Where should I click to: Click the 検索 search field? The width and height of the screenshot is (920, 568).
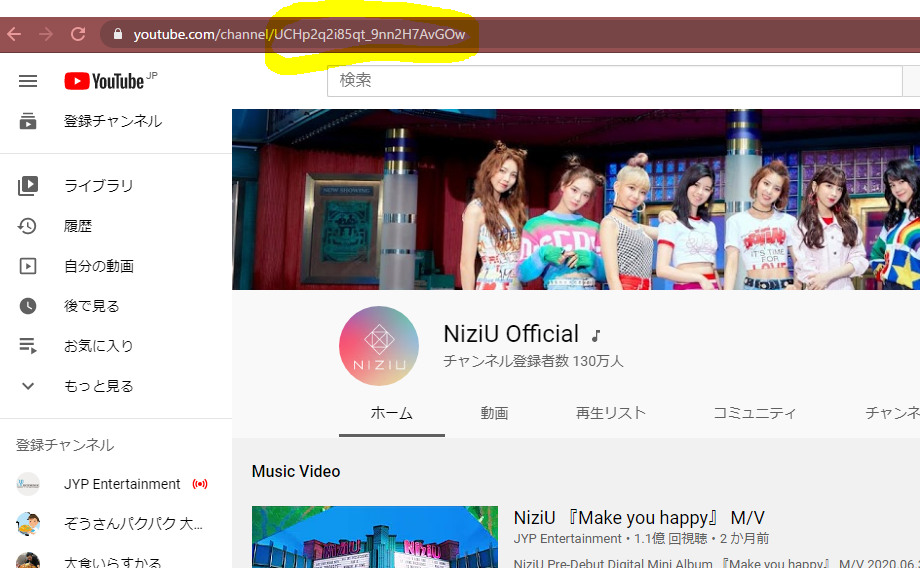click(x=614, y=80)
